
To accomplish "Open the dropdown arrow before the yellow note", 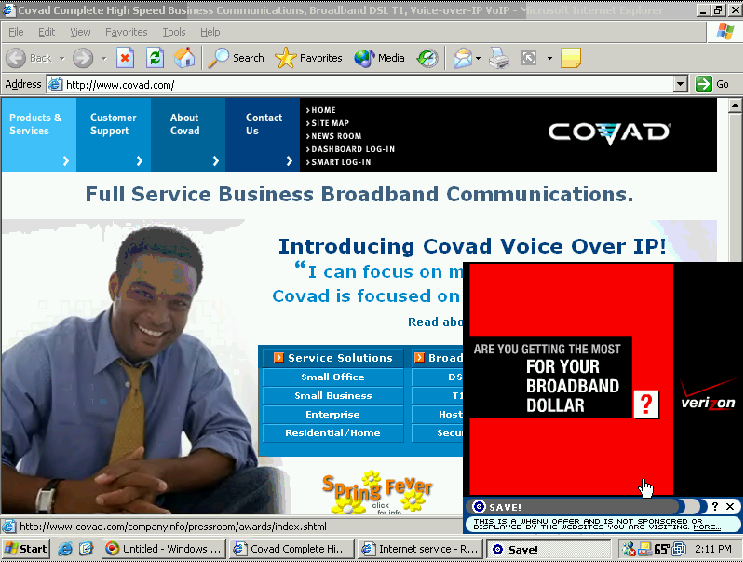I will click(x=550, y=59).
